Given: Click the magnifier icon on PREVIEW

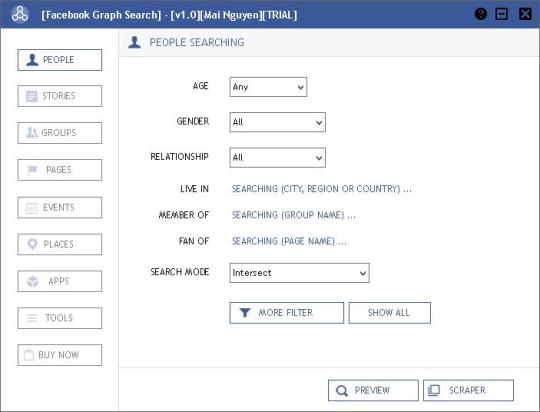Looking at the screenshot, I should coord(342,391).
